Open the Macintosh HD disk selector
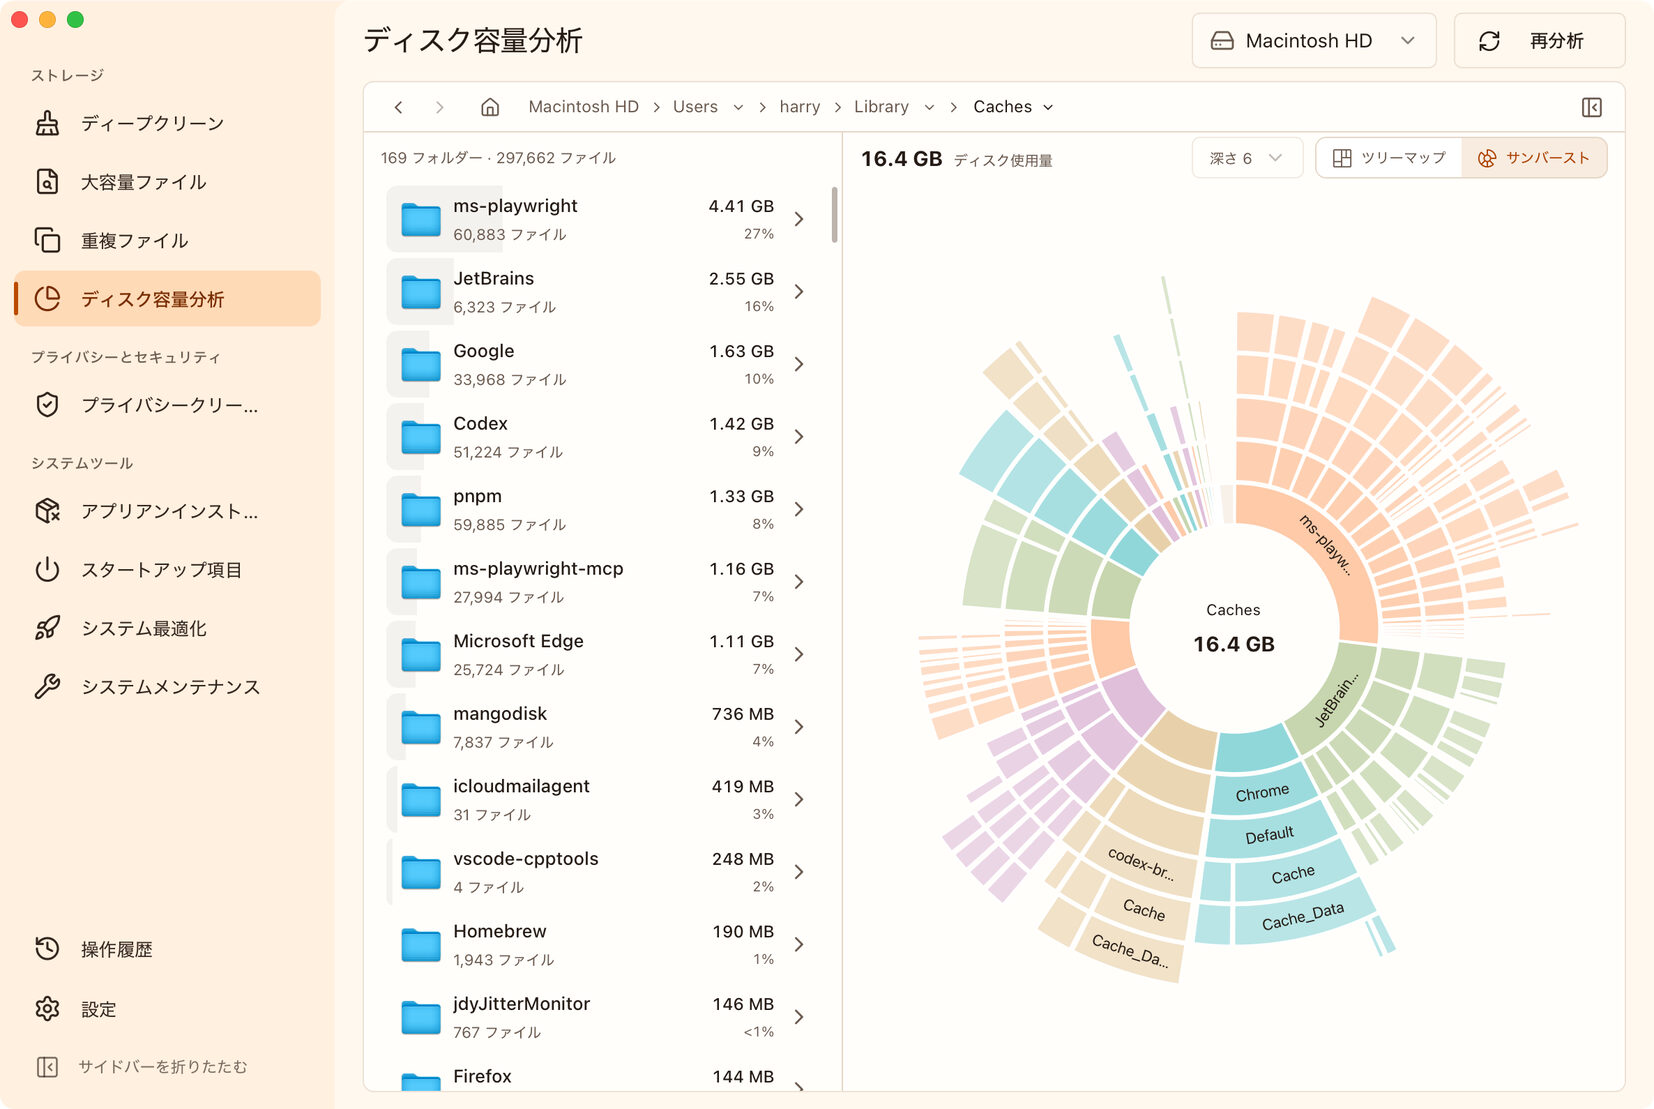The height and width of the screenshot is (1109, 1654). point(1314,41)
